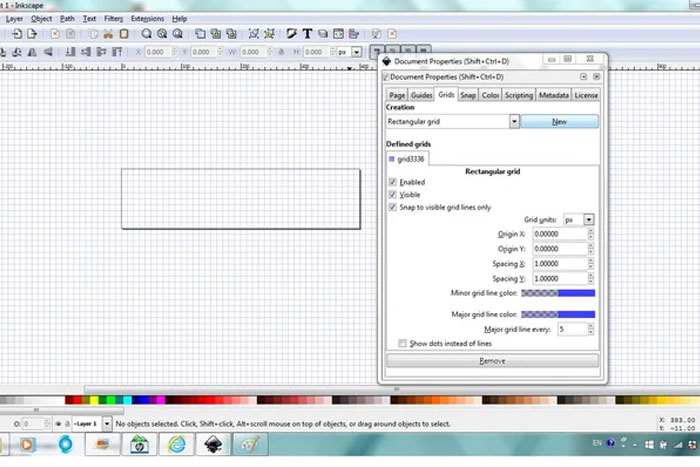Image resolution: width=700 pixels, height=467 pixels.
Task: Switch to the Snap tab
Action: click(467, 95)
